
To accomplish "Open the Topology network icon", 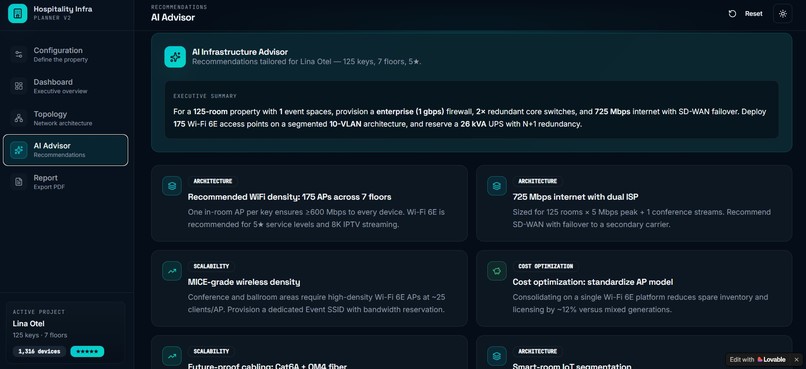I will (19, 118).
